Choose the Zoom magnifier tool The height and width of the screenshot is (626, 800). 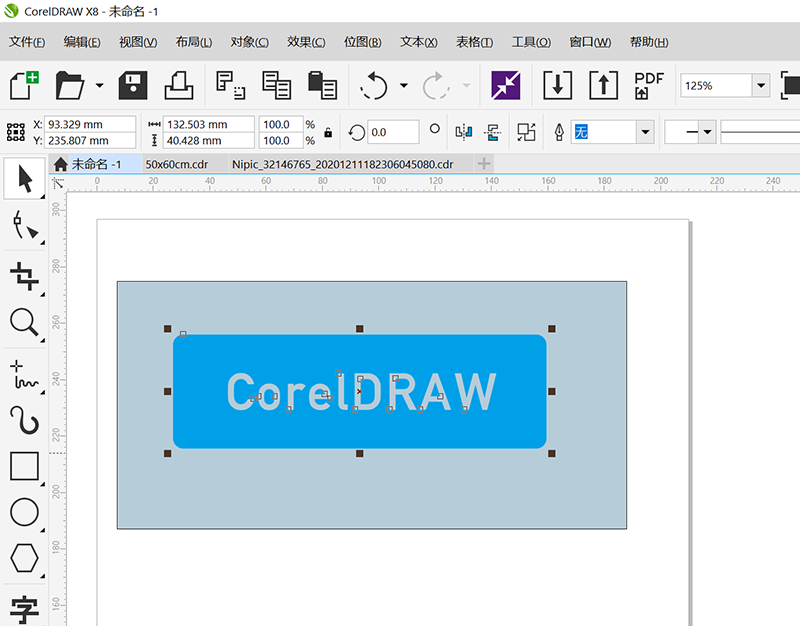click(24, 322)
